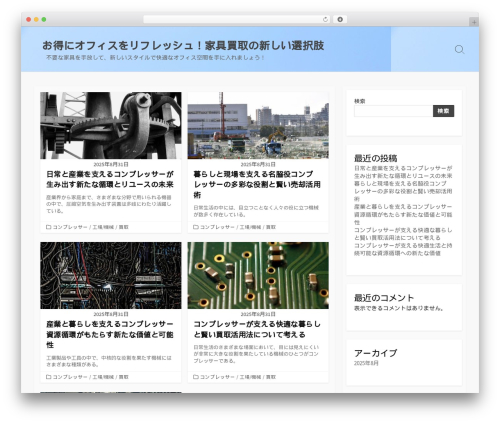Click excerpt 日常生活のさまざまな場面 of fourth post

point(256,354)
